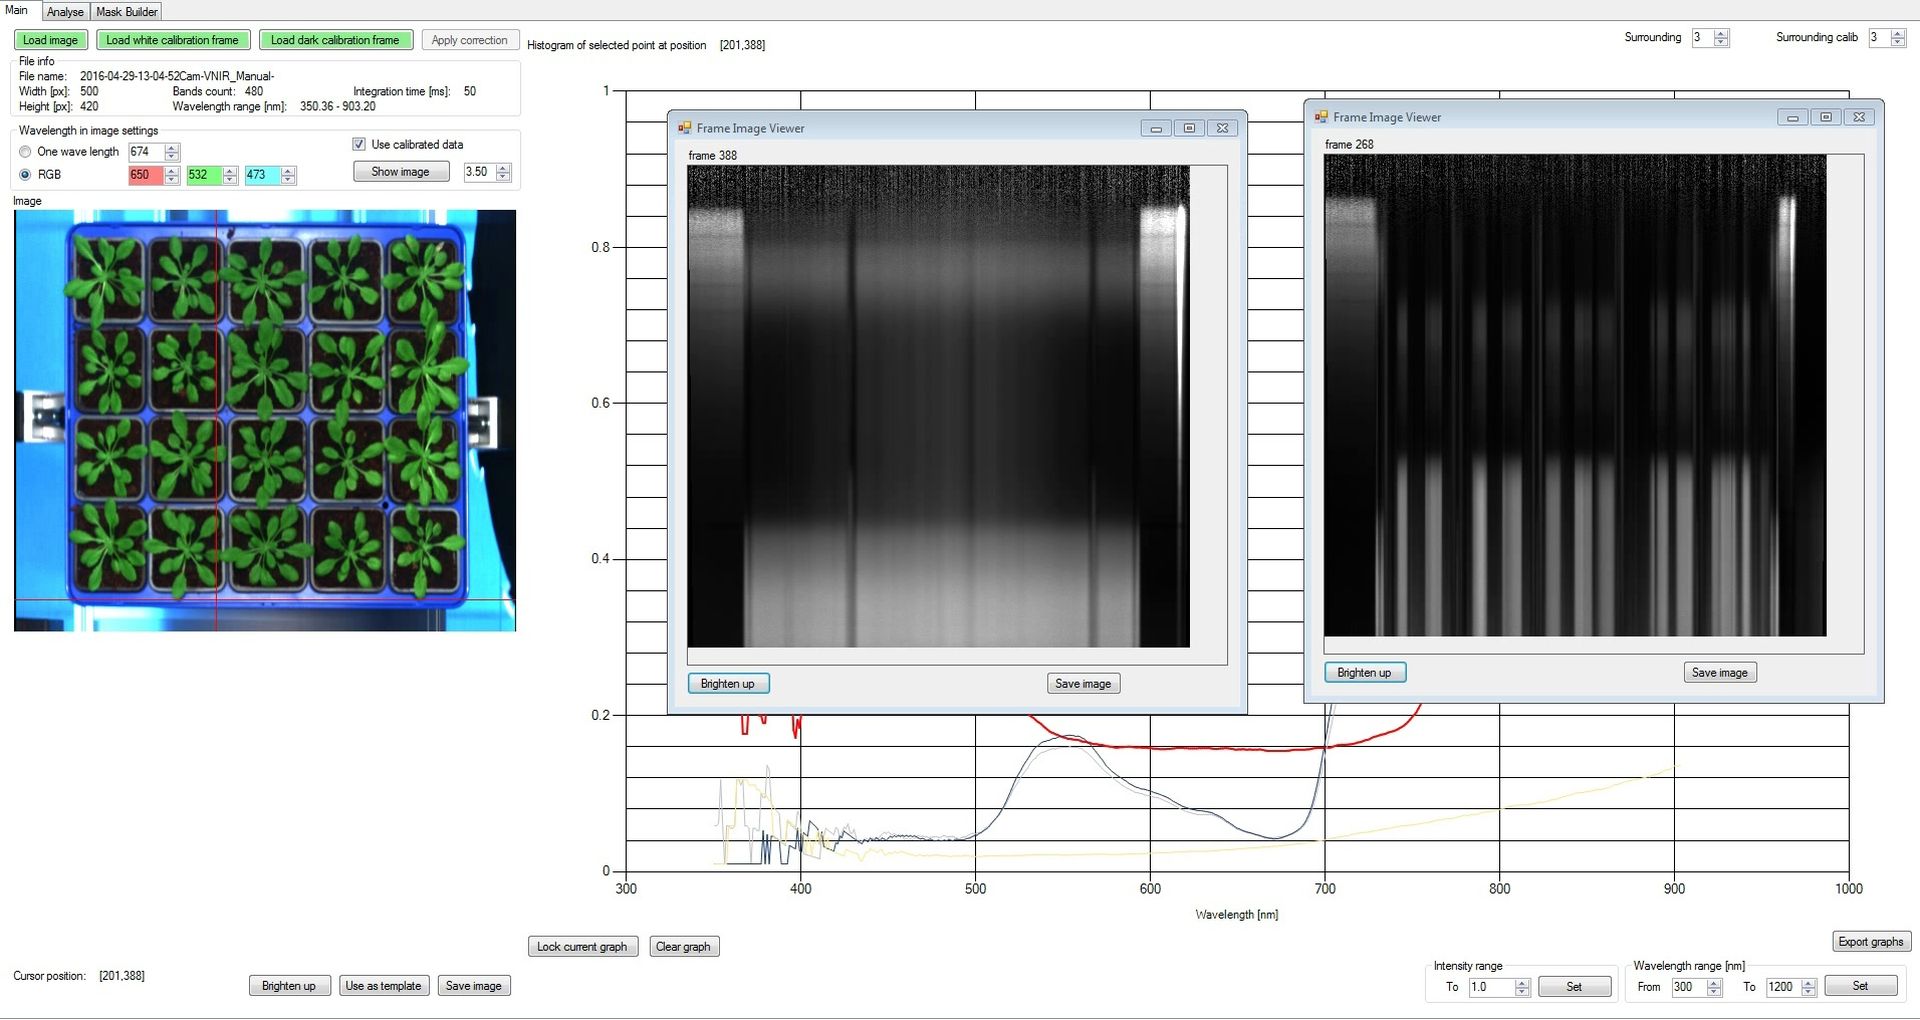
Task: Click the frame 388 viewer window icon
Action: pos(685,128)
